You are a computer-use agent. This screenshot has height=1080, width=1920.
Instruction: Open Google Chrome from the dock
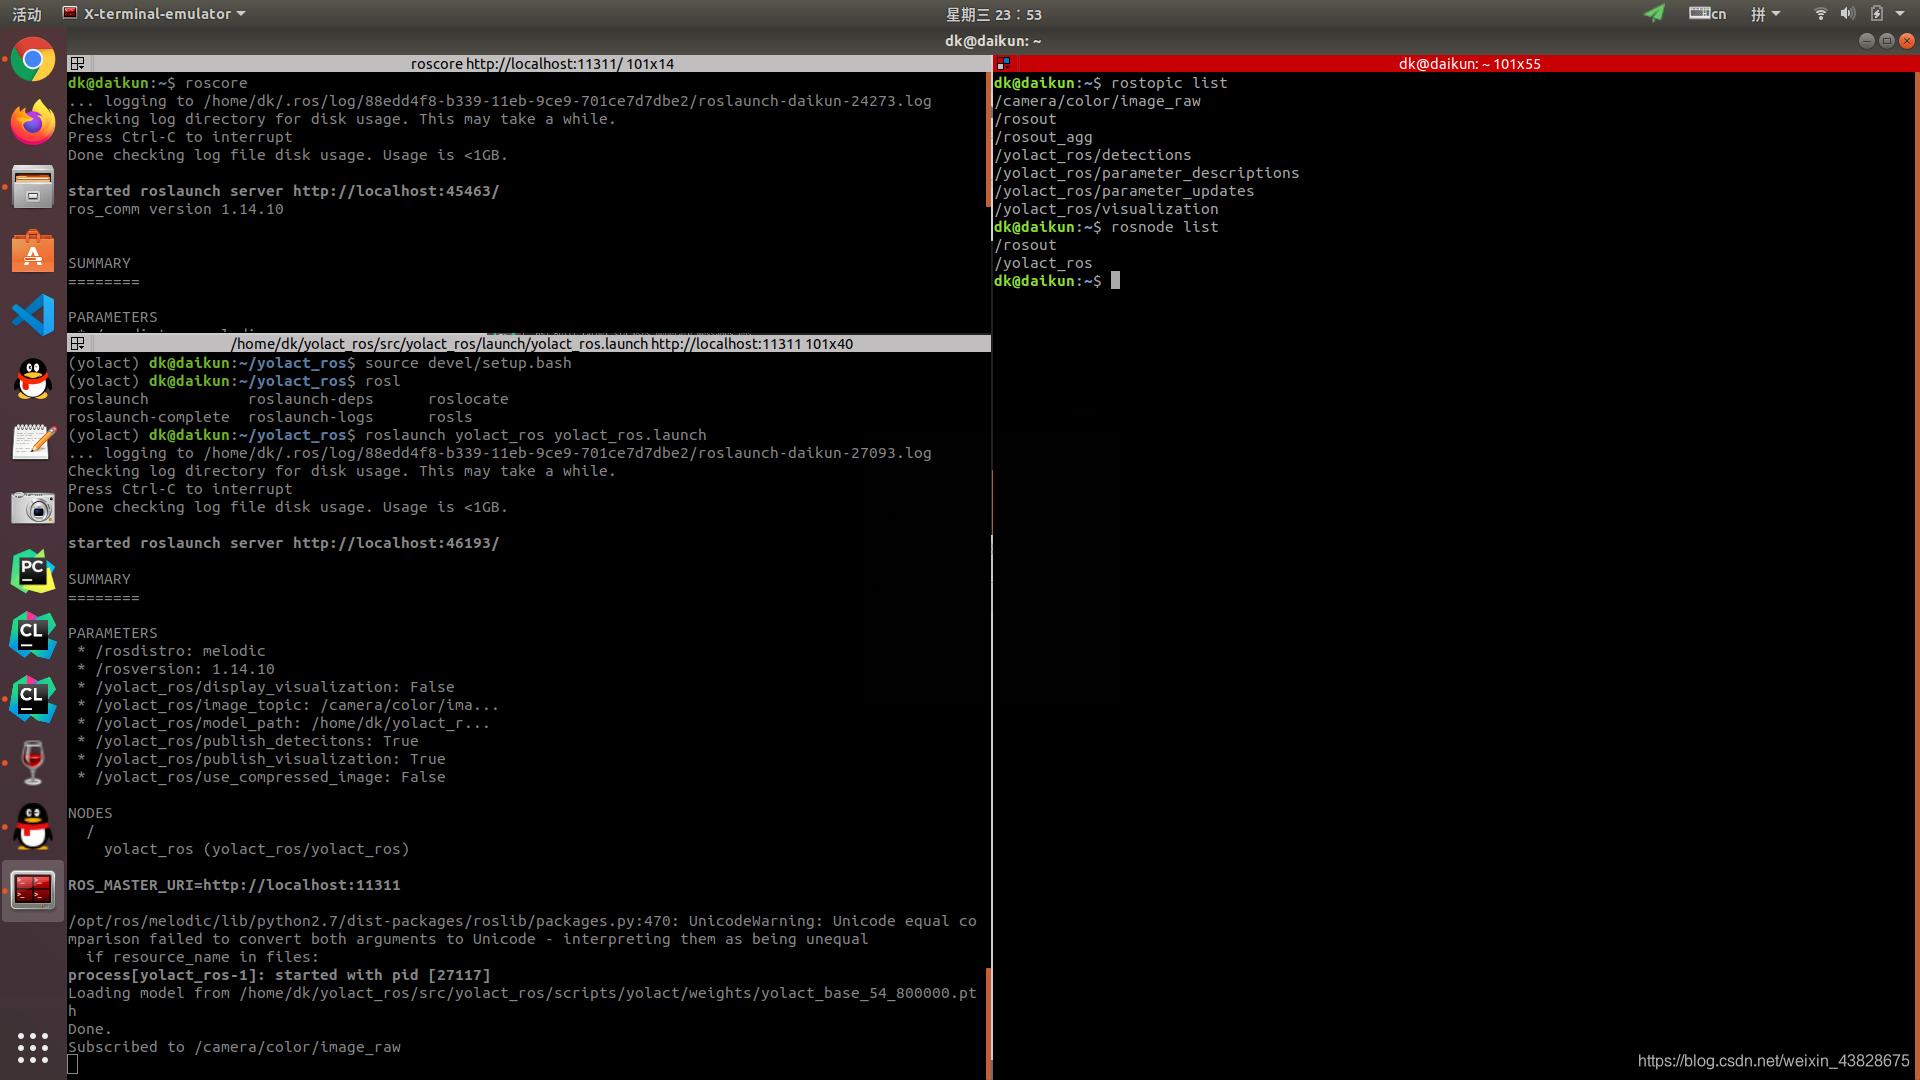coord(33,61)
